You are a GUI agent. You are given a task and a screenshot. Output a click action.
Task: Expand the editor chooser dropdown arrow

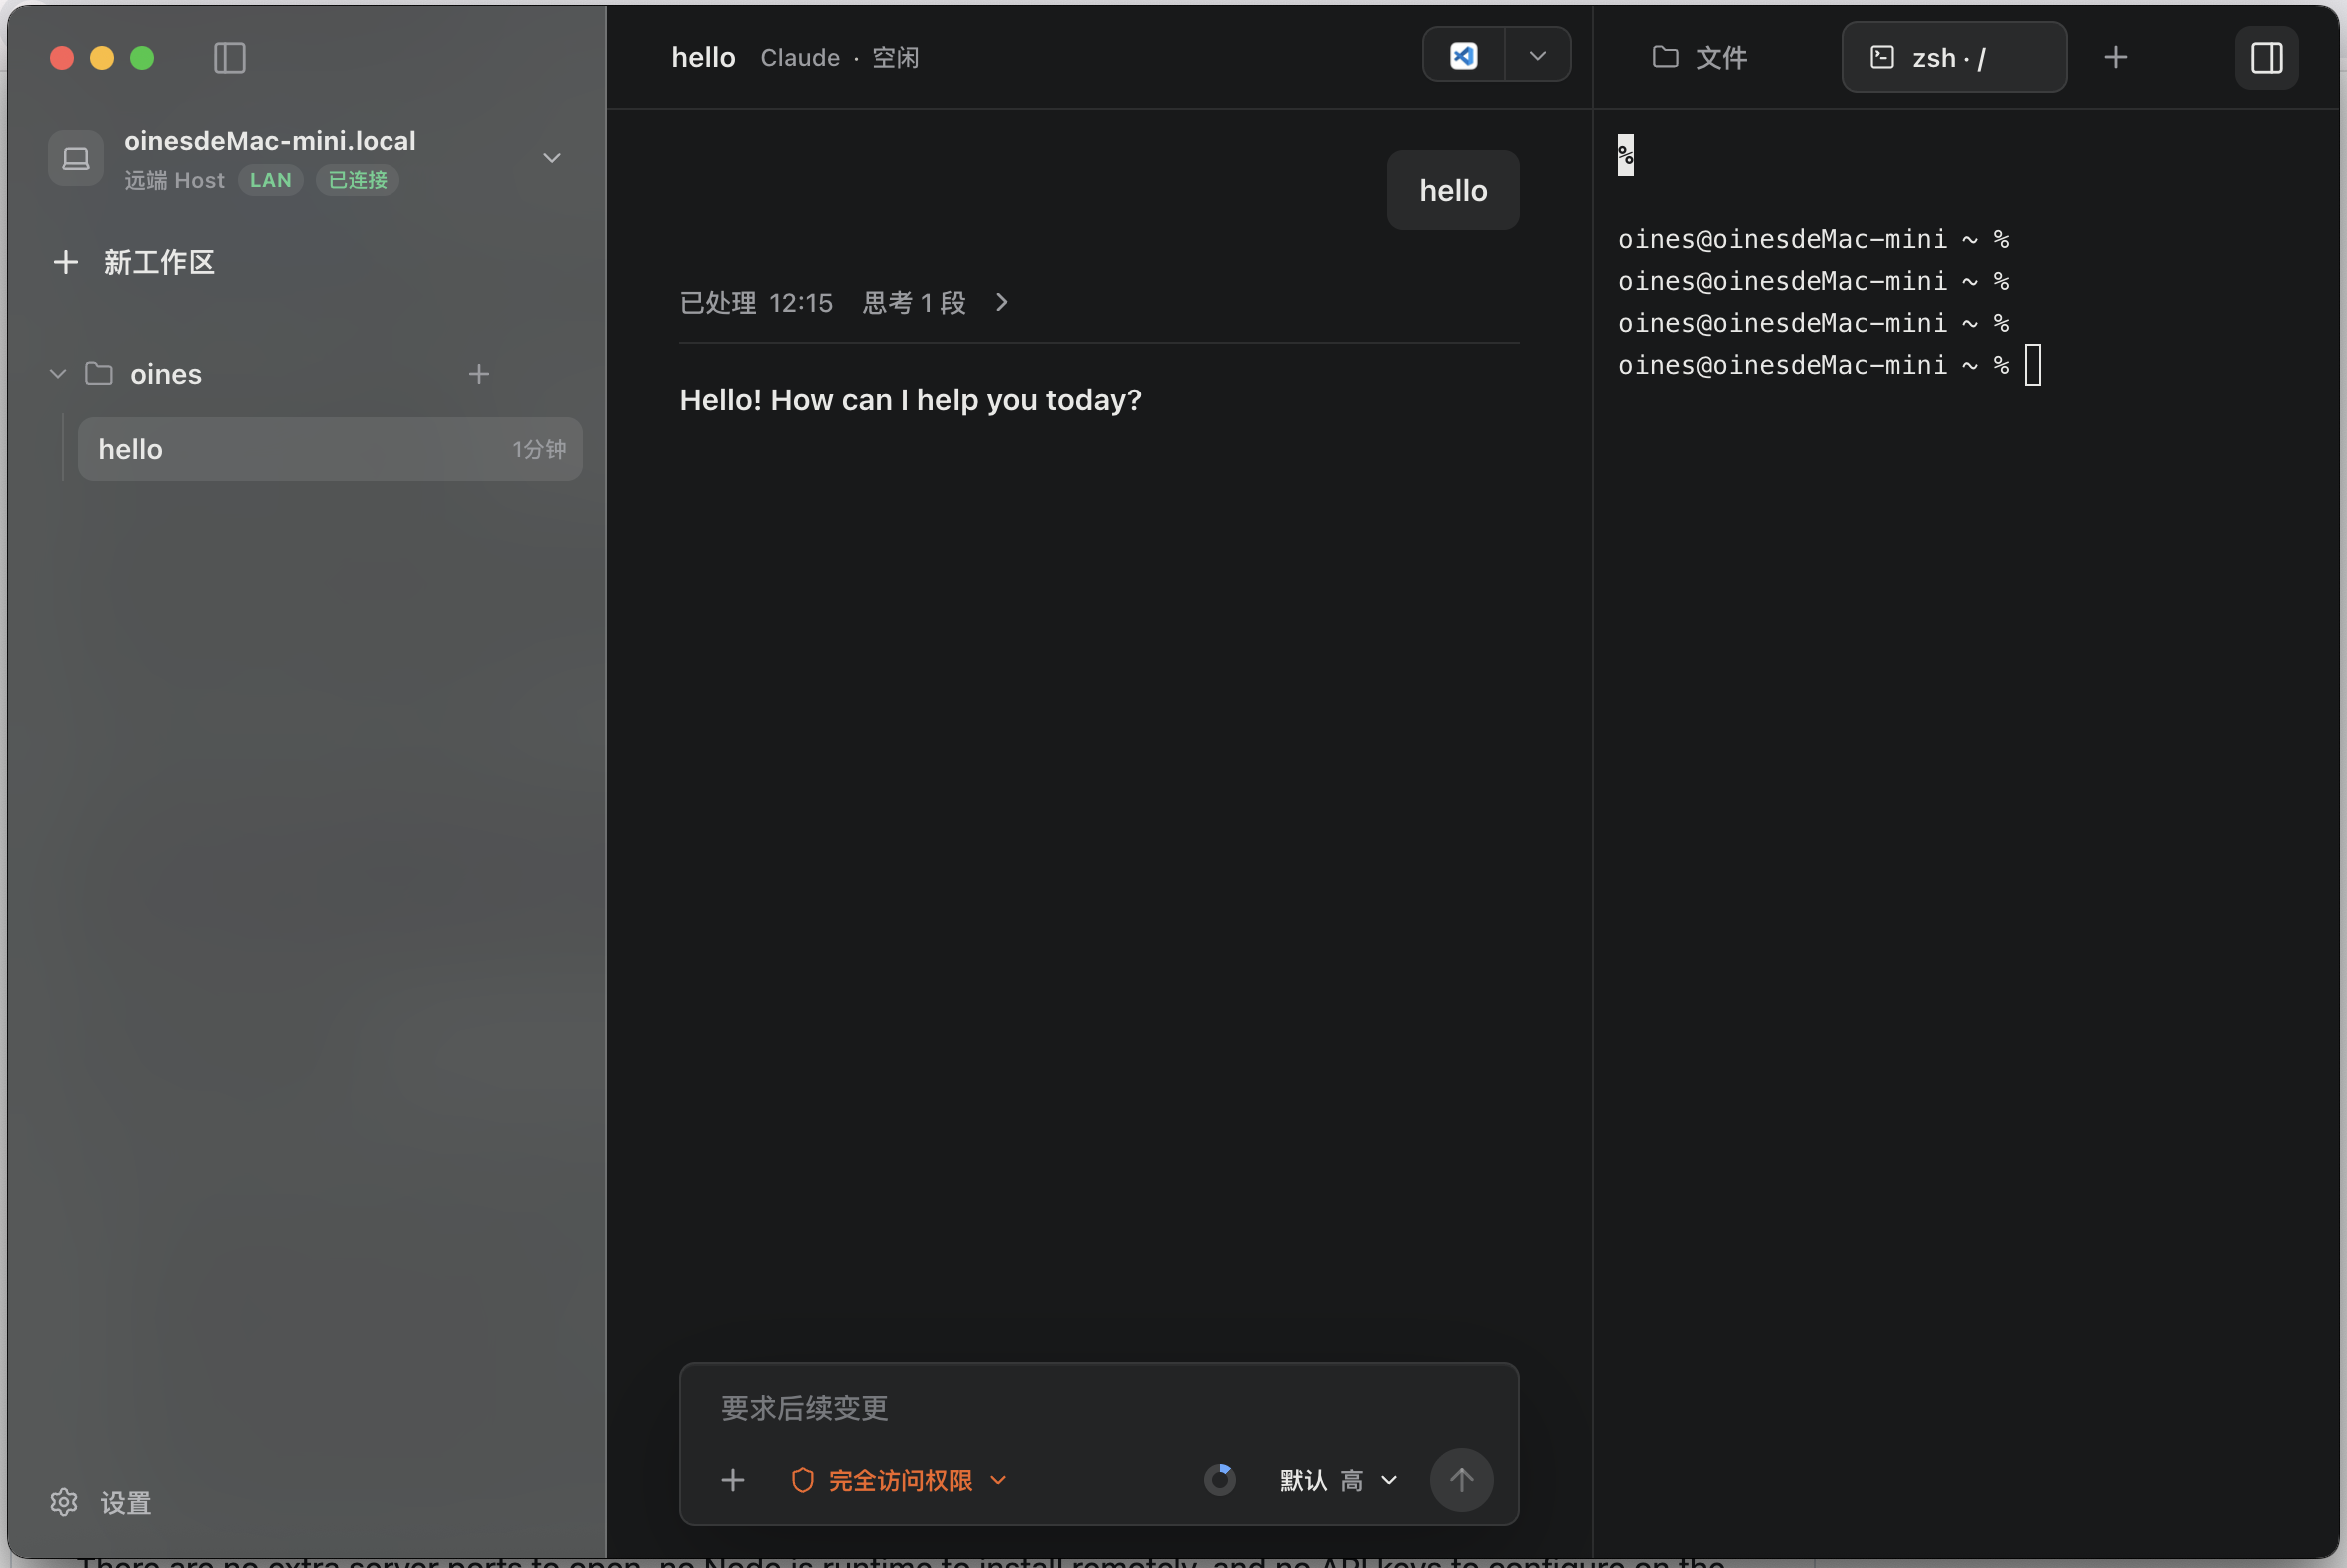[1538, 56]
